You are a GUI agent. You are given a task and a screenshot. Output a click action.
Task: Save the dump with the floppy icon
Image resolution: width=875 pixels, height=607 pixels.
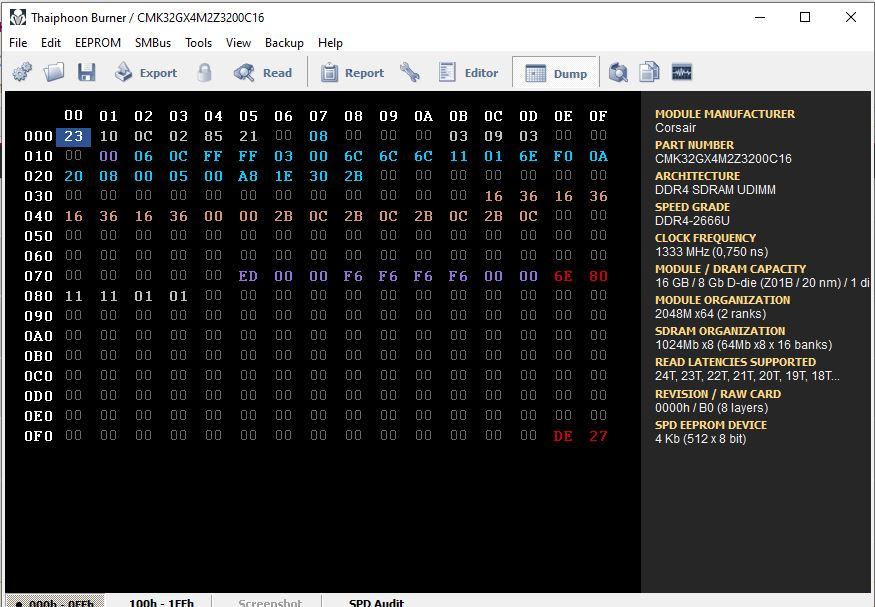coord(86,73)
